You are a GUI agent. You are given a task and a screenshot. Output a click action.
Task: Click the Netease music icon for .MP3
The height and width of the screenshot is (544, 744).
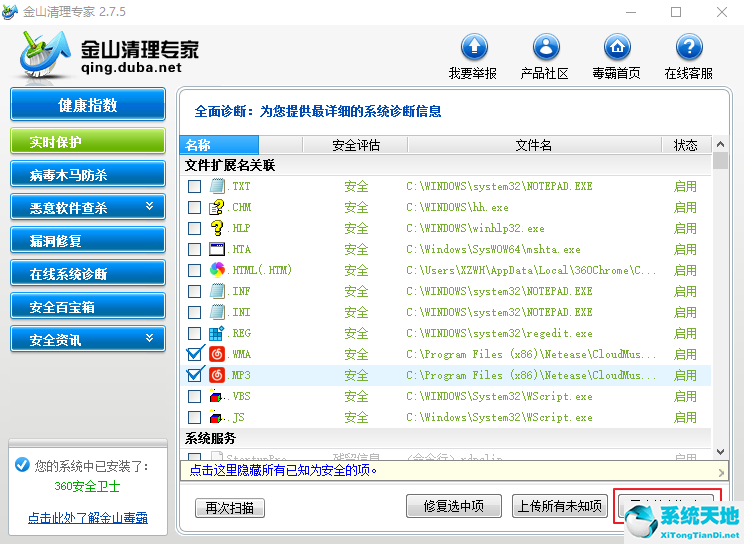(217, 375)
